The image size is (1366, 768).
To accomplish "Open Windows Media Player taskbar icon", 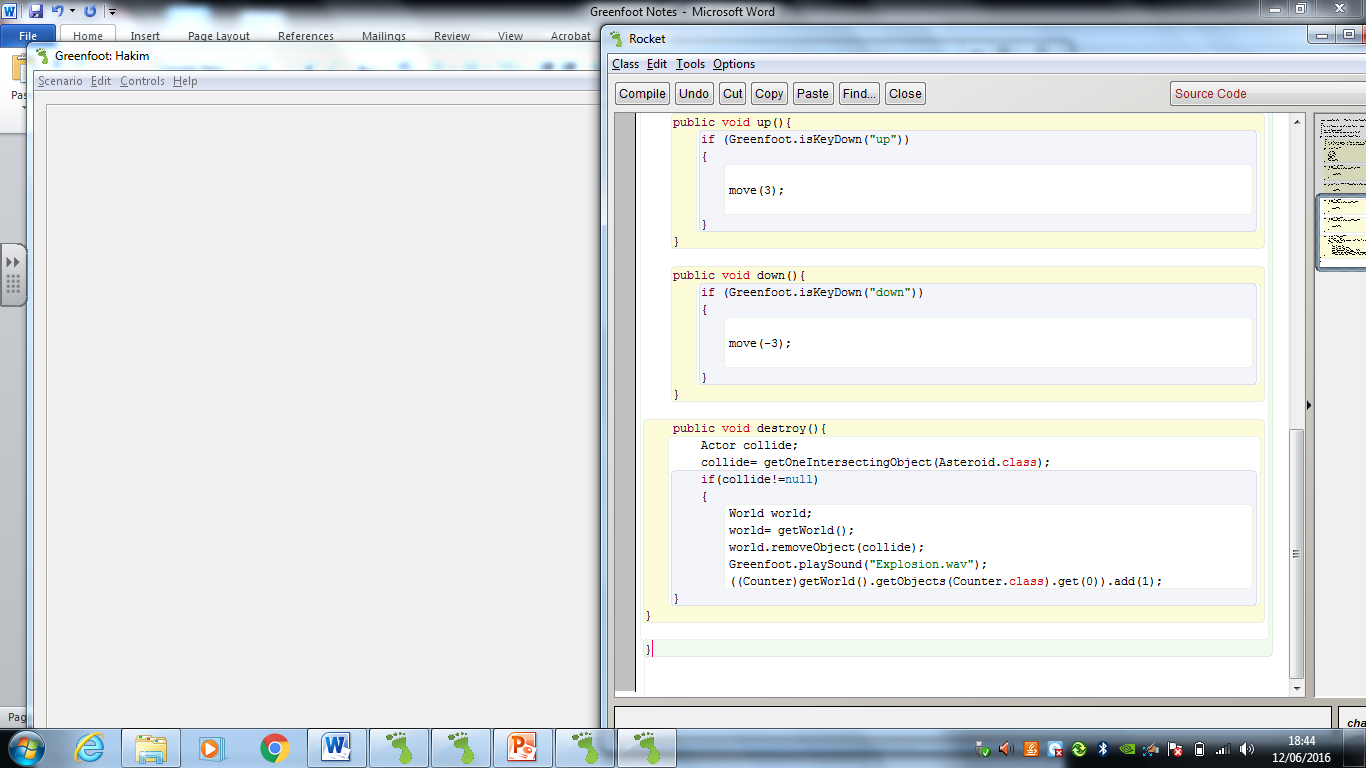I will click(x=211, y=747).
